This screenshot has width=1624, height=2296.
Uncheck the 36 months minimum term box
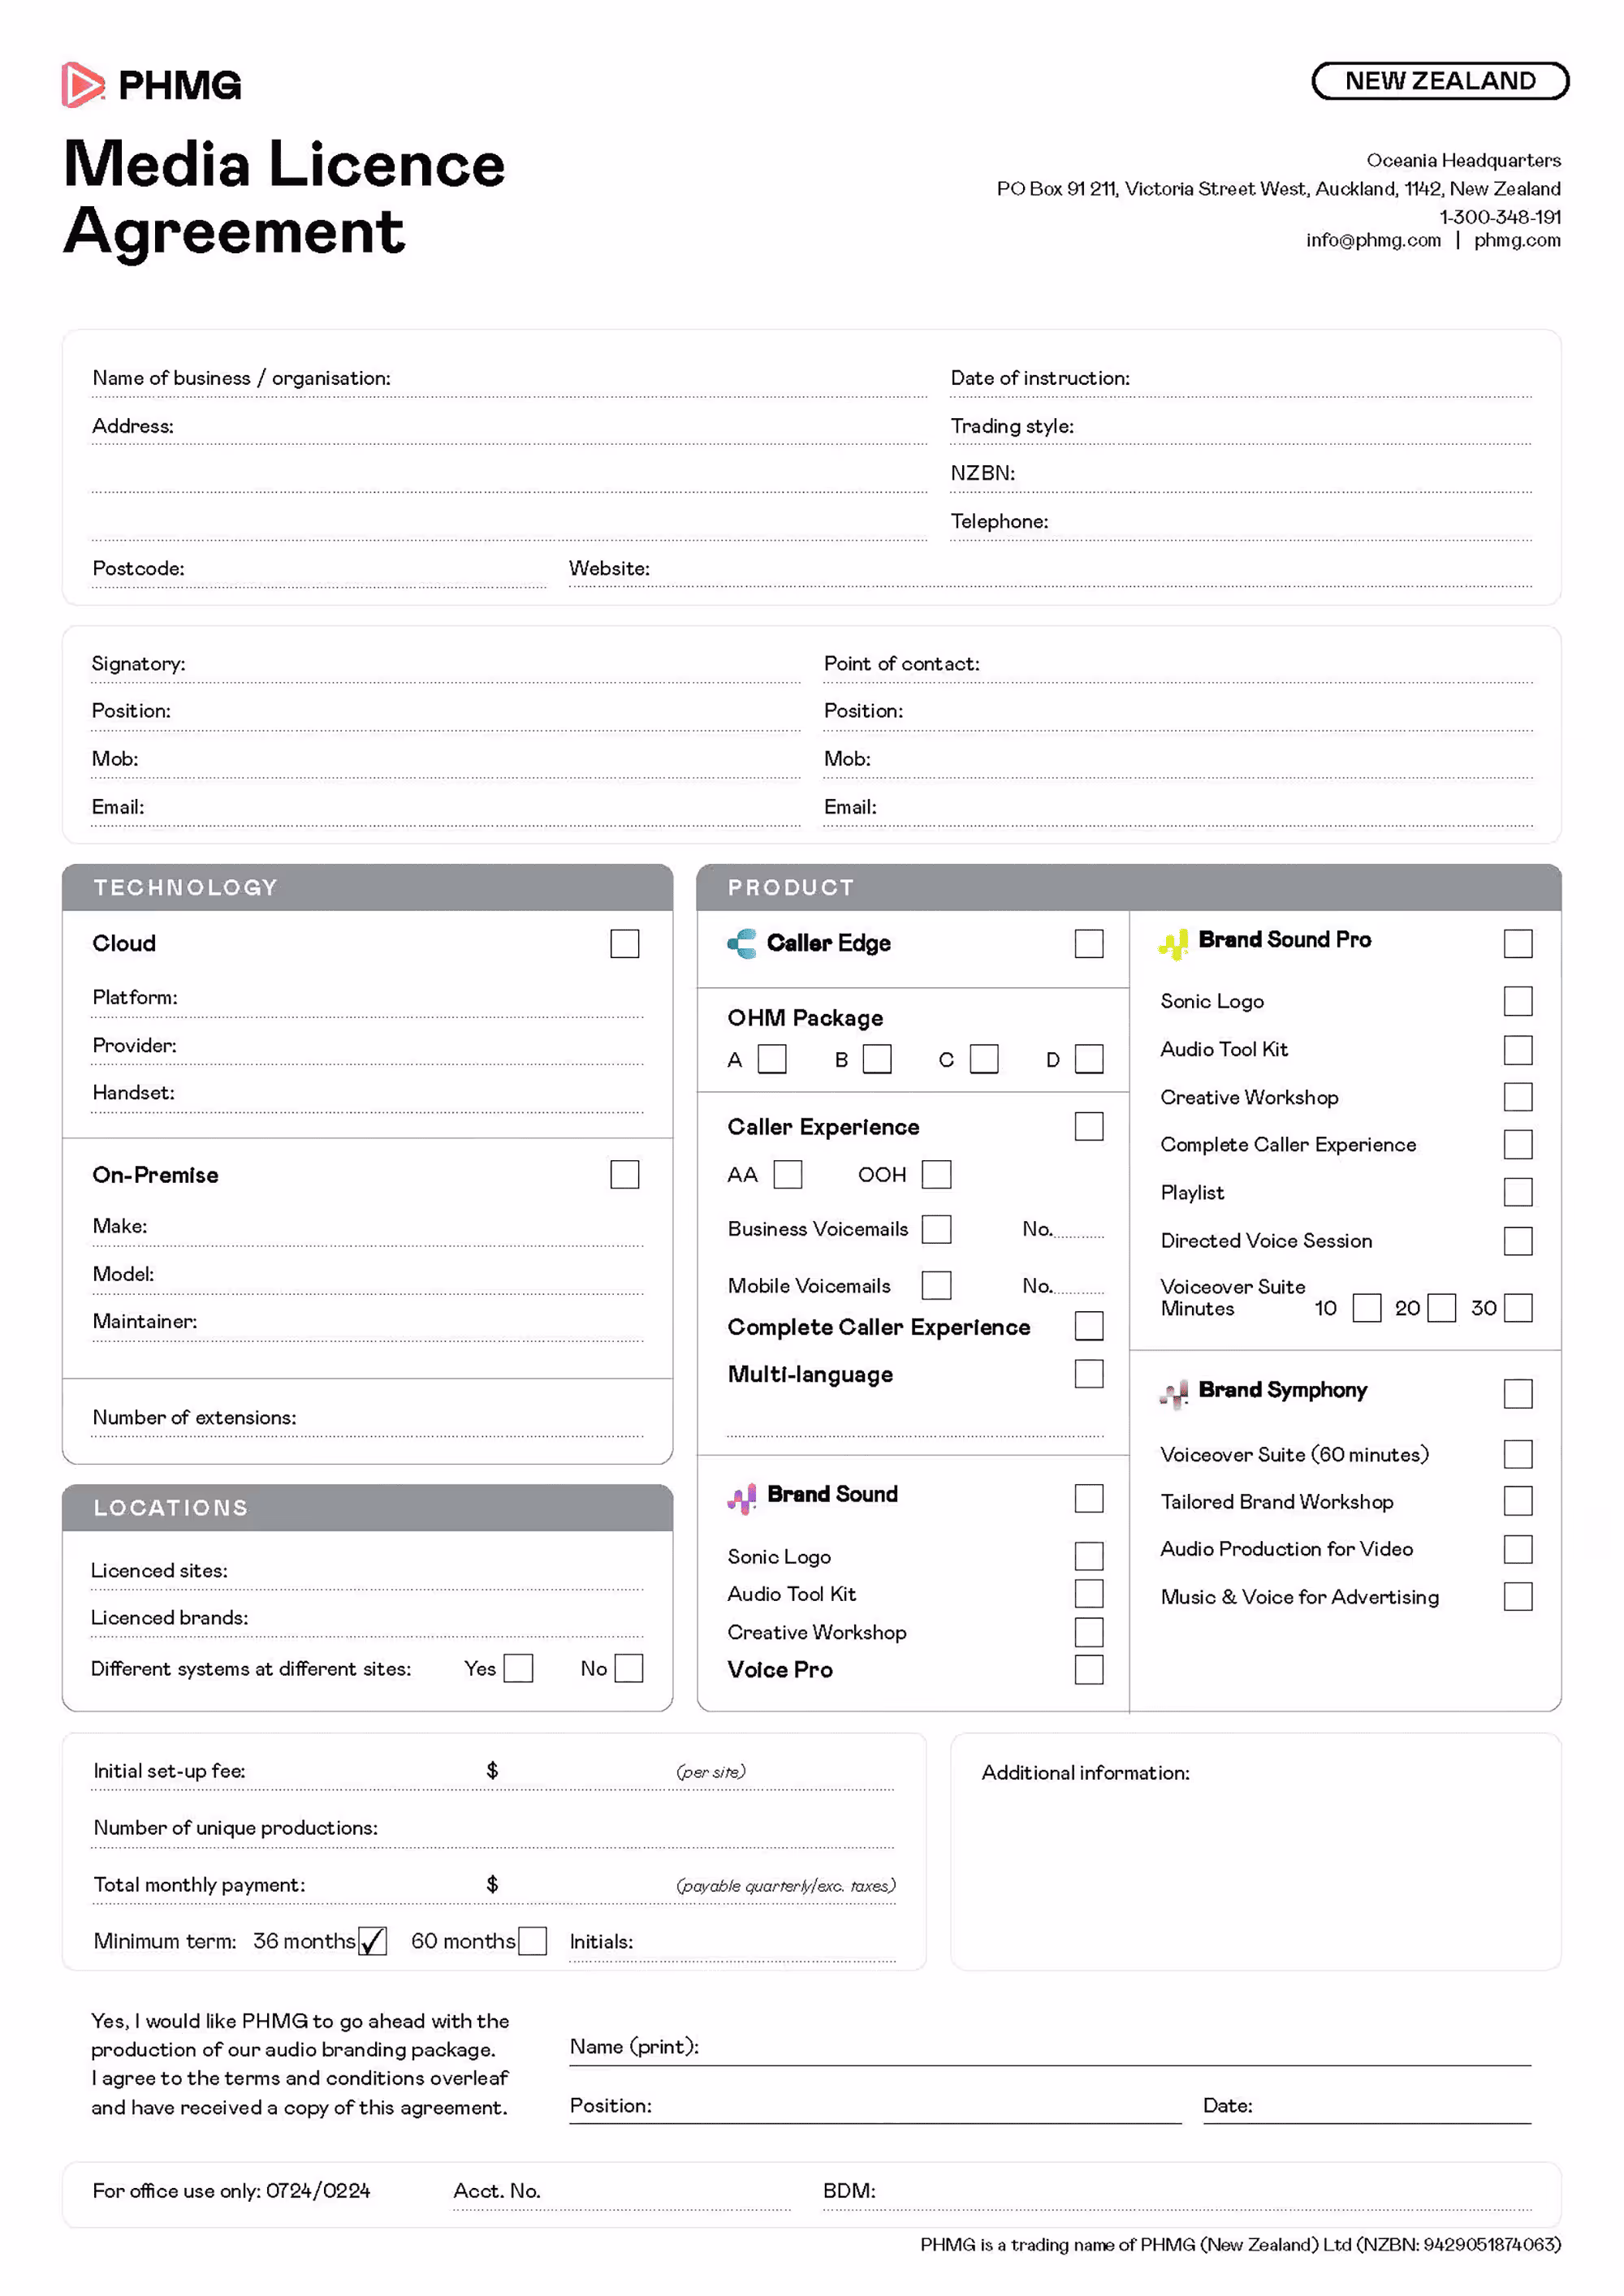coord(372,1941)
